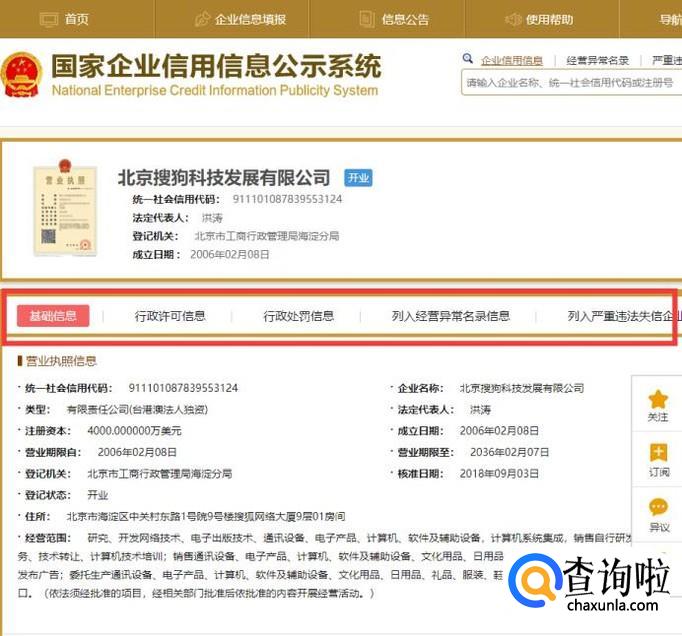Viewport: 682px width, 636px height.
Task: Click the 企业信息填报 pencil icon
Action: [x=202, y=19]
